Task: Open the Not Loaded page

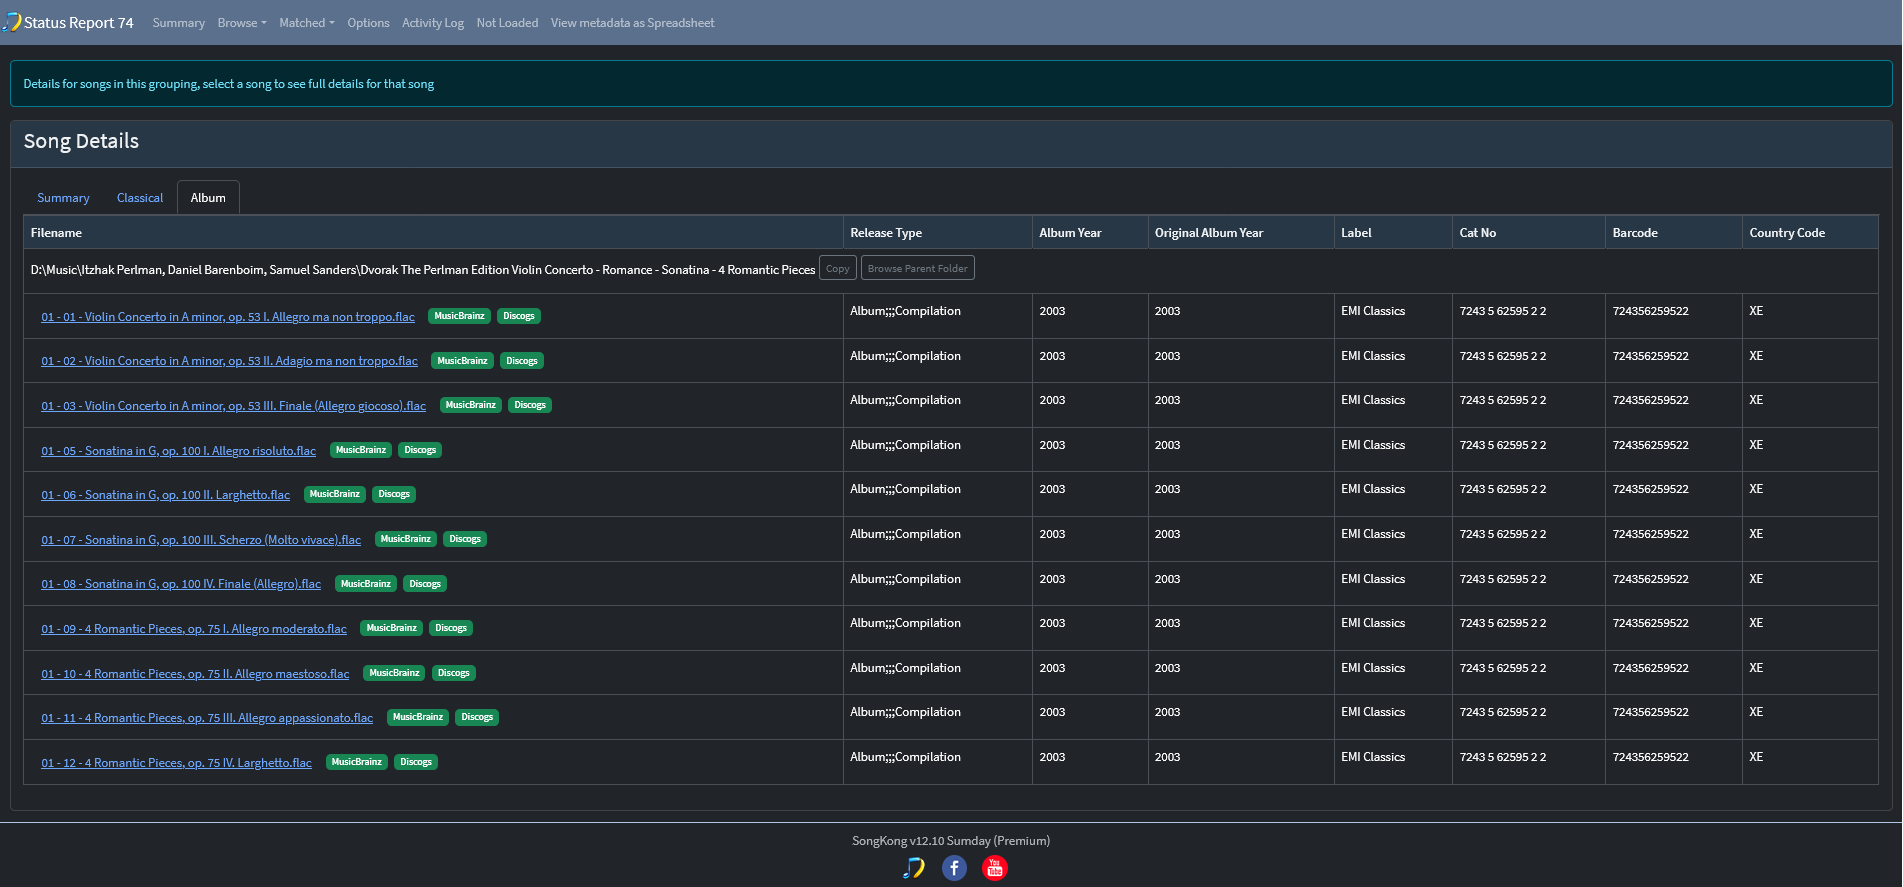Action: pos(507,23)
